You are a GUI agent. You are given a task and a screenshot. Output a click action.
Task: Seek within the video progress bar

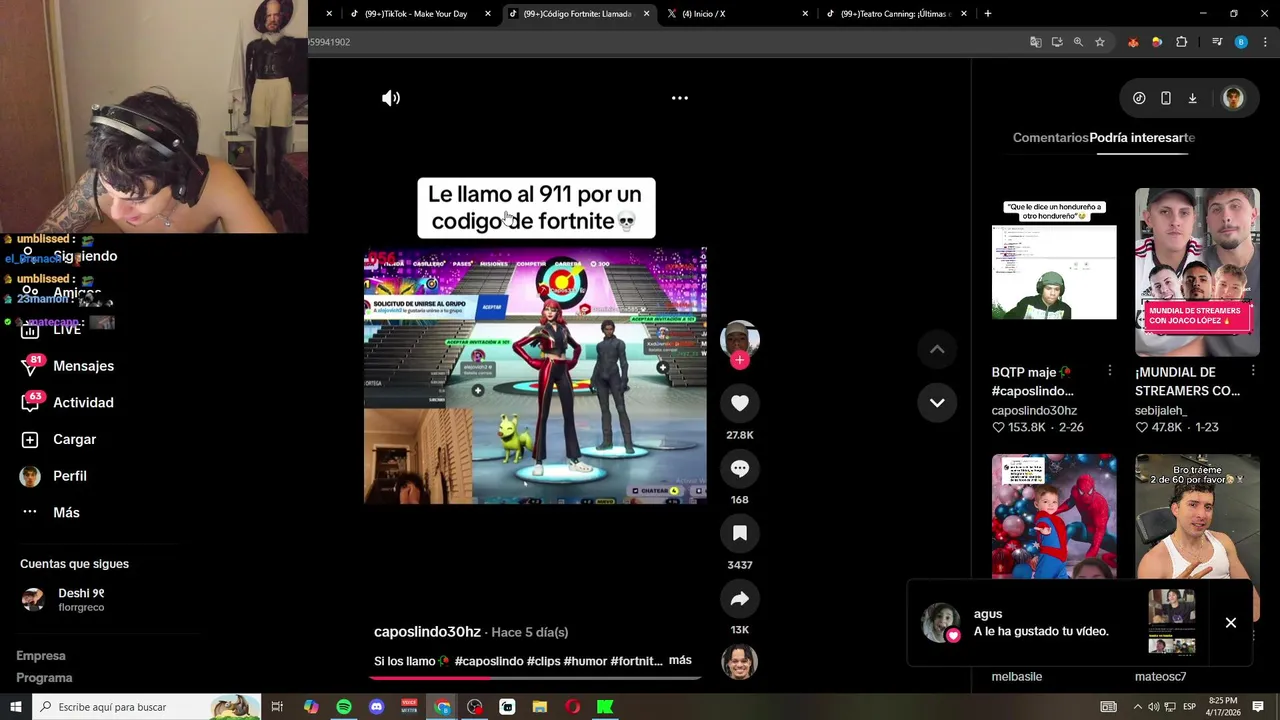(535, 677)
